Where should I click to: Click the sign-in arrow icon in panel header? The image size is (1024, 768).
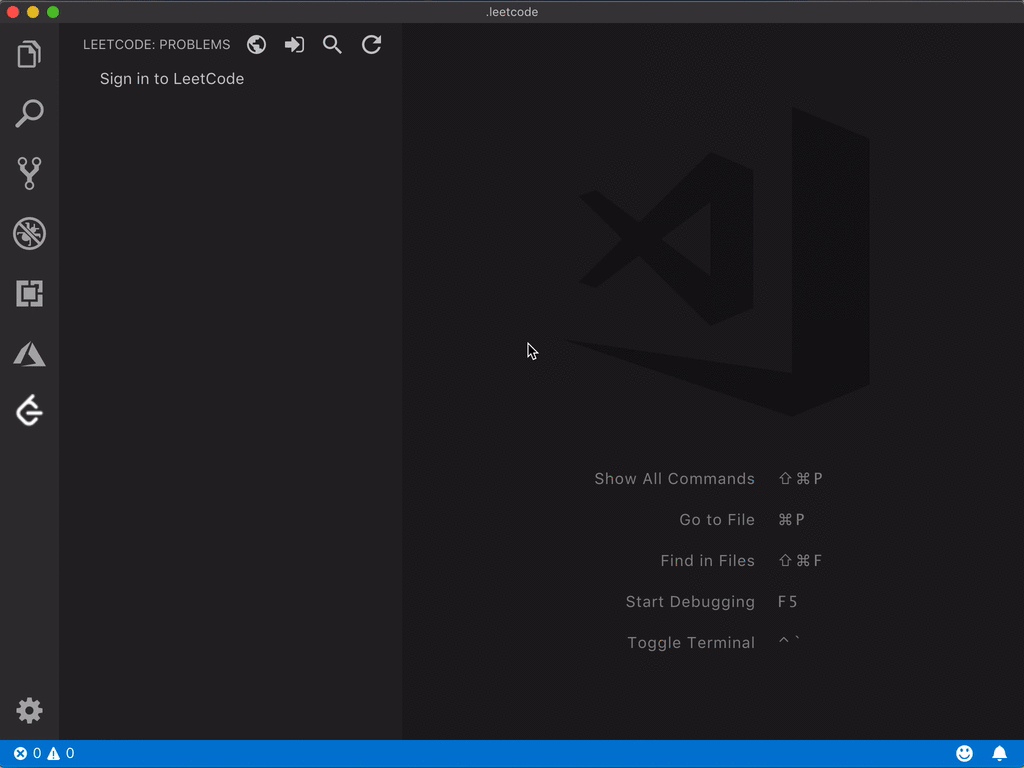point(294,45)
